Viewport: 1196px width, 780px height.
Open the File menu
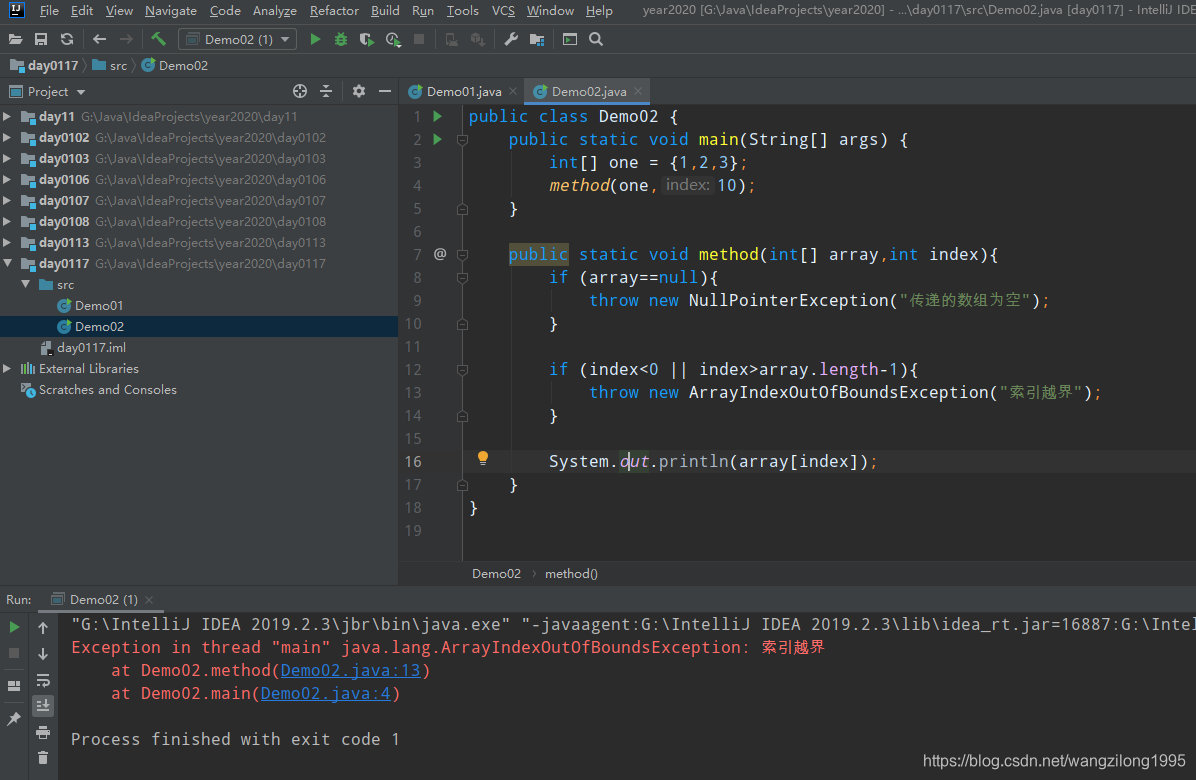(x=49, y=11)
